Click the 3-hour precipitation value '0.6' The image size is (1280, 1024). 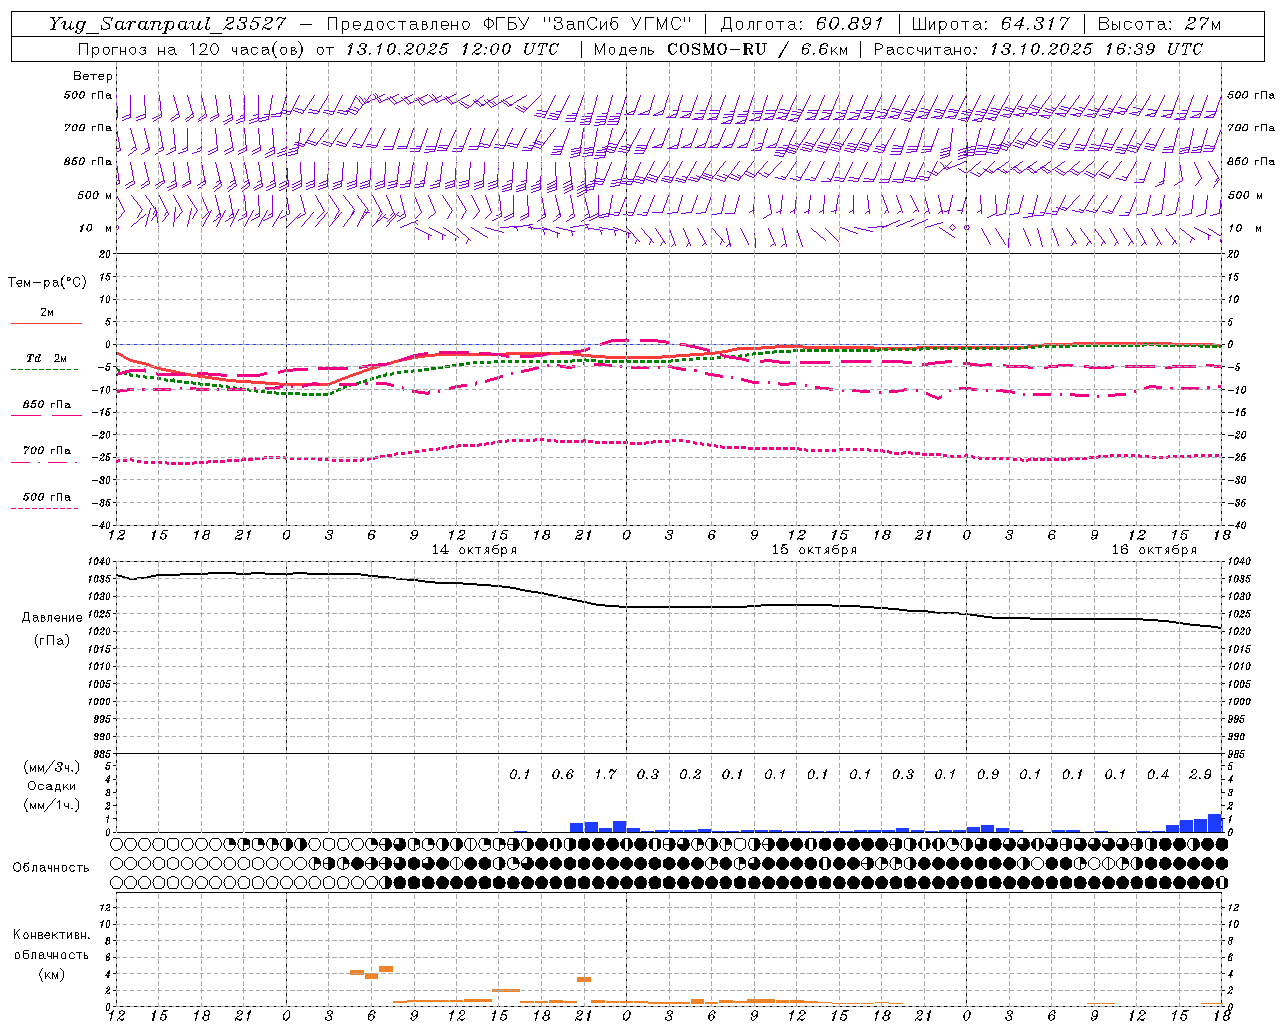(x=563, y=775)
